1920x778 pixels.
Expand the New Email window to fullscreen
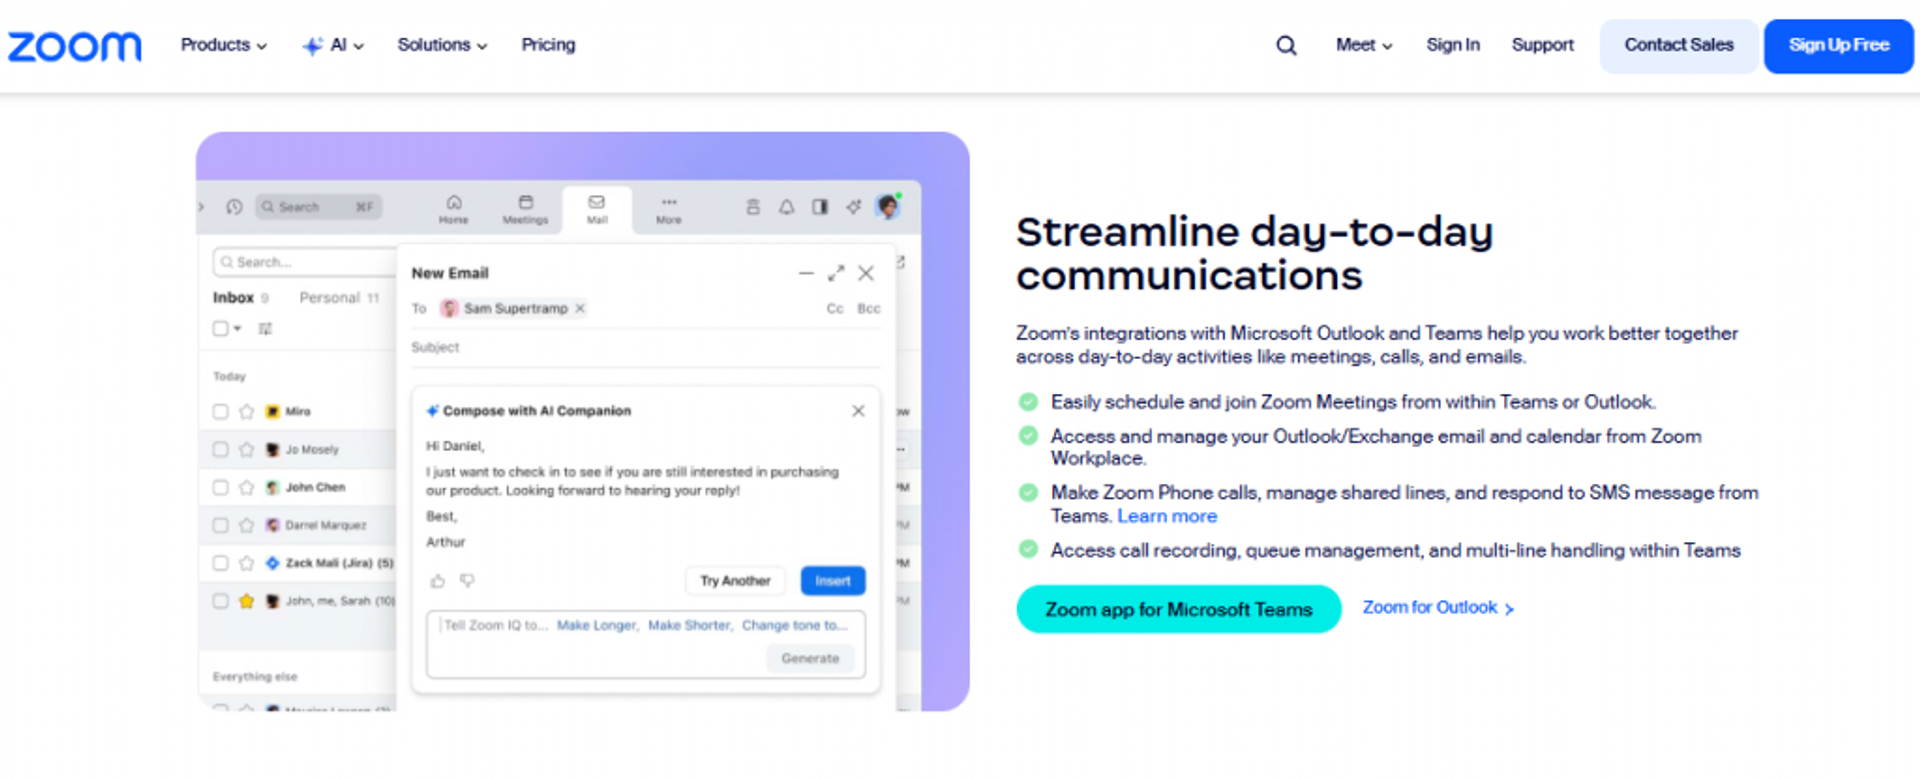tap(836, 273)
